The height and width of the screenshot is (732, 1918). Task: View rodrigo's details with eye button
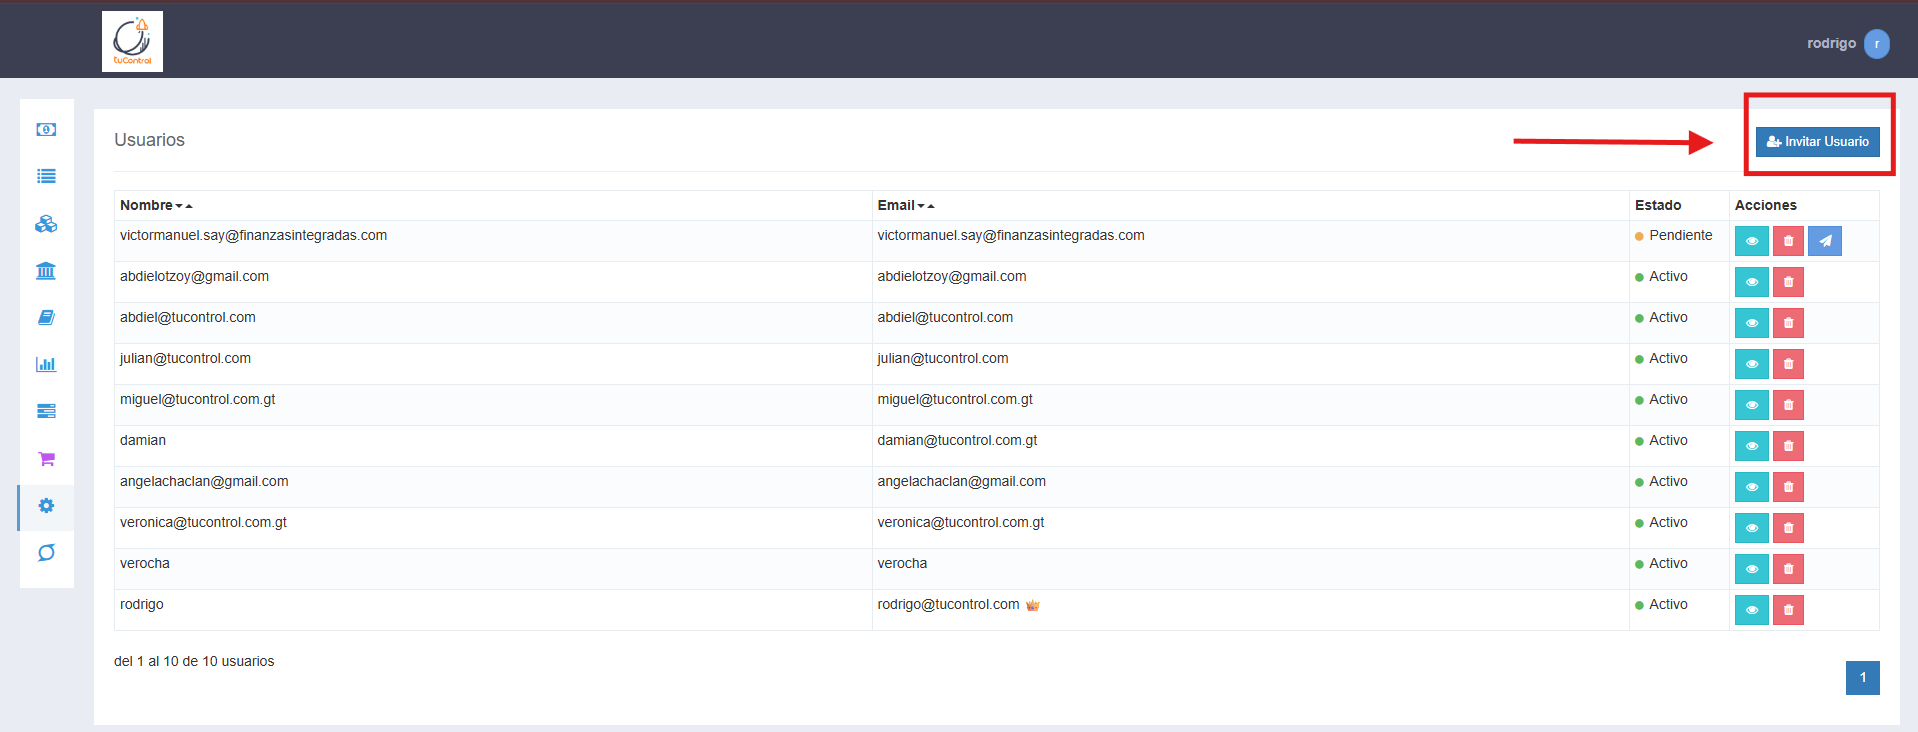[1751, 610]
